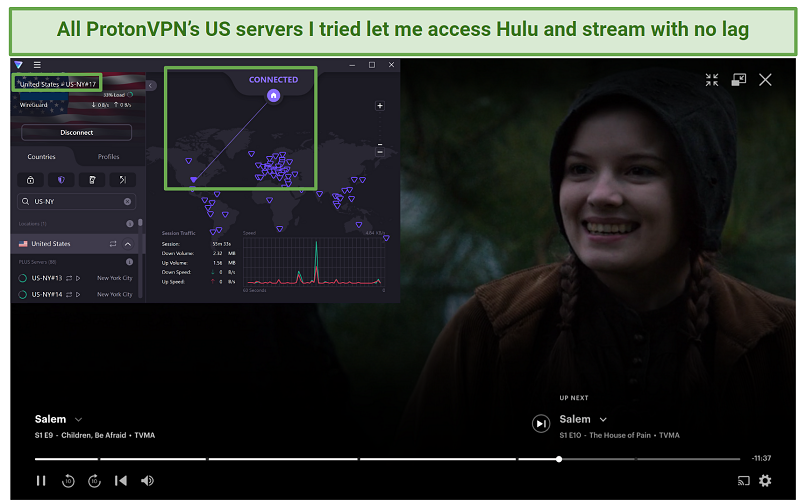Collapse the United States server list
The height and width of the screenshot is (504, 806).
(127, 244)
